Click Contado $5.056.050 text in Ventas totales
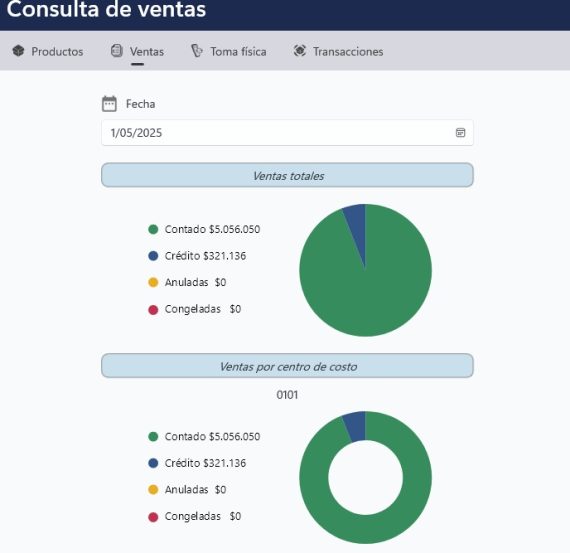 tap(212, 229)
